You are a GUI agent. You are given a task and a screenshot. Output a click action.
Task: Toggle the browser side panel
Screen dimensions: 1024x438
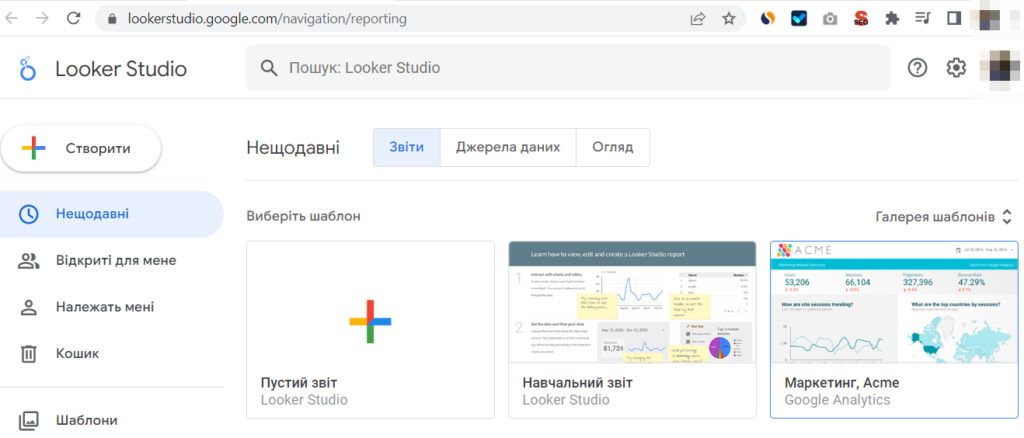point(954,18)
